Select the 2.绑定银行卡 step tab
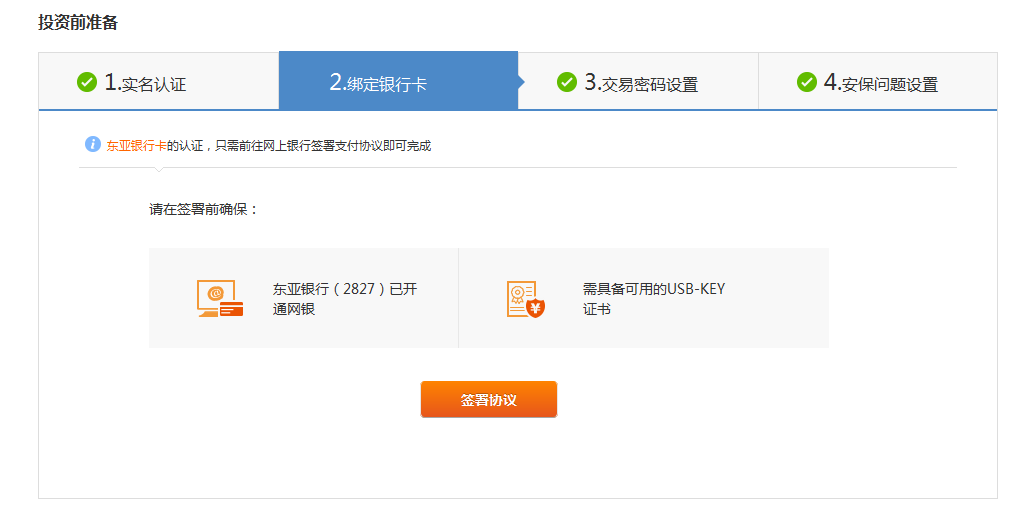The height and width of the screenshot is (513, 1026). [x=398, y=80]
